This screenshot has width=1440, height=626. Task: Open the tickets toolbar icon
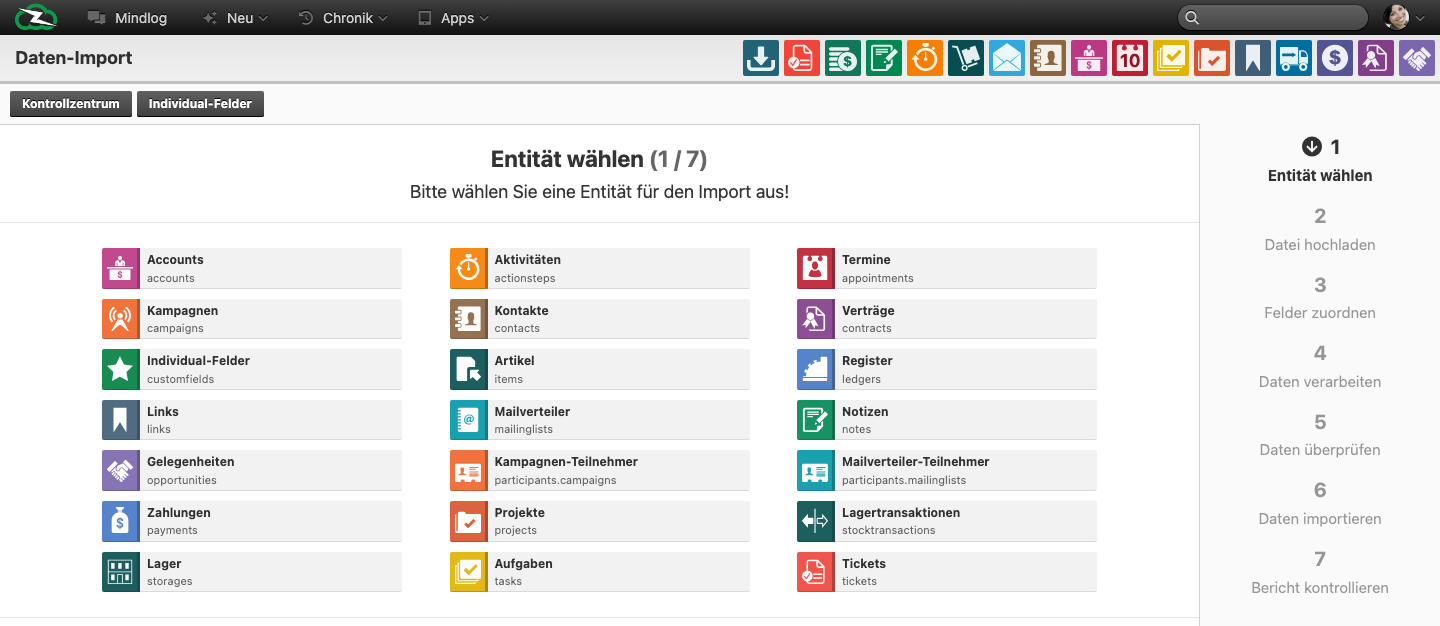point(802,58)
